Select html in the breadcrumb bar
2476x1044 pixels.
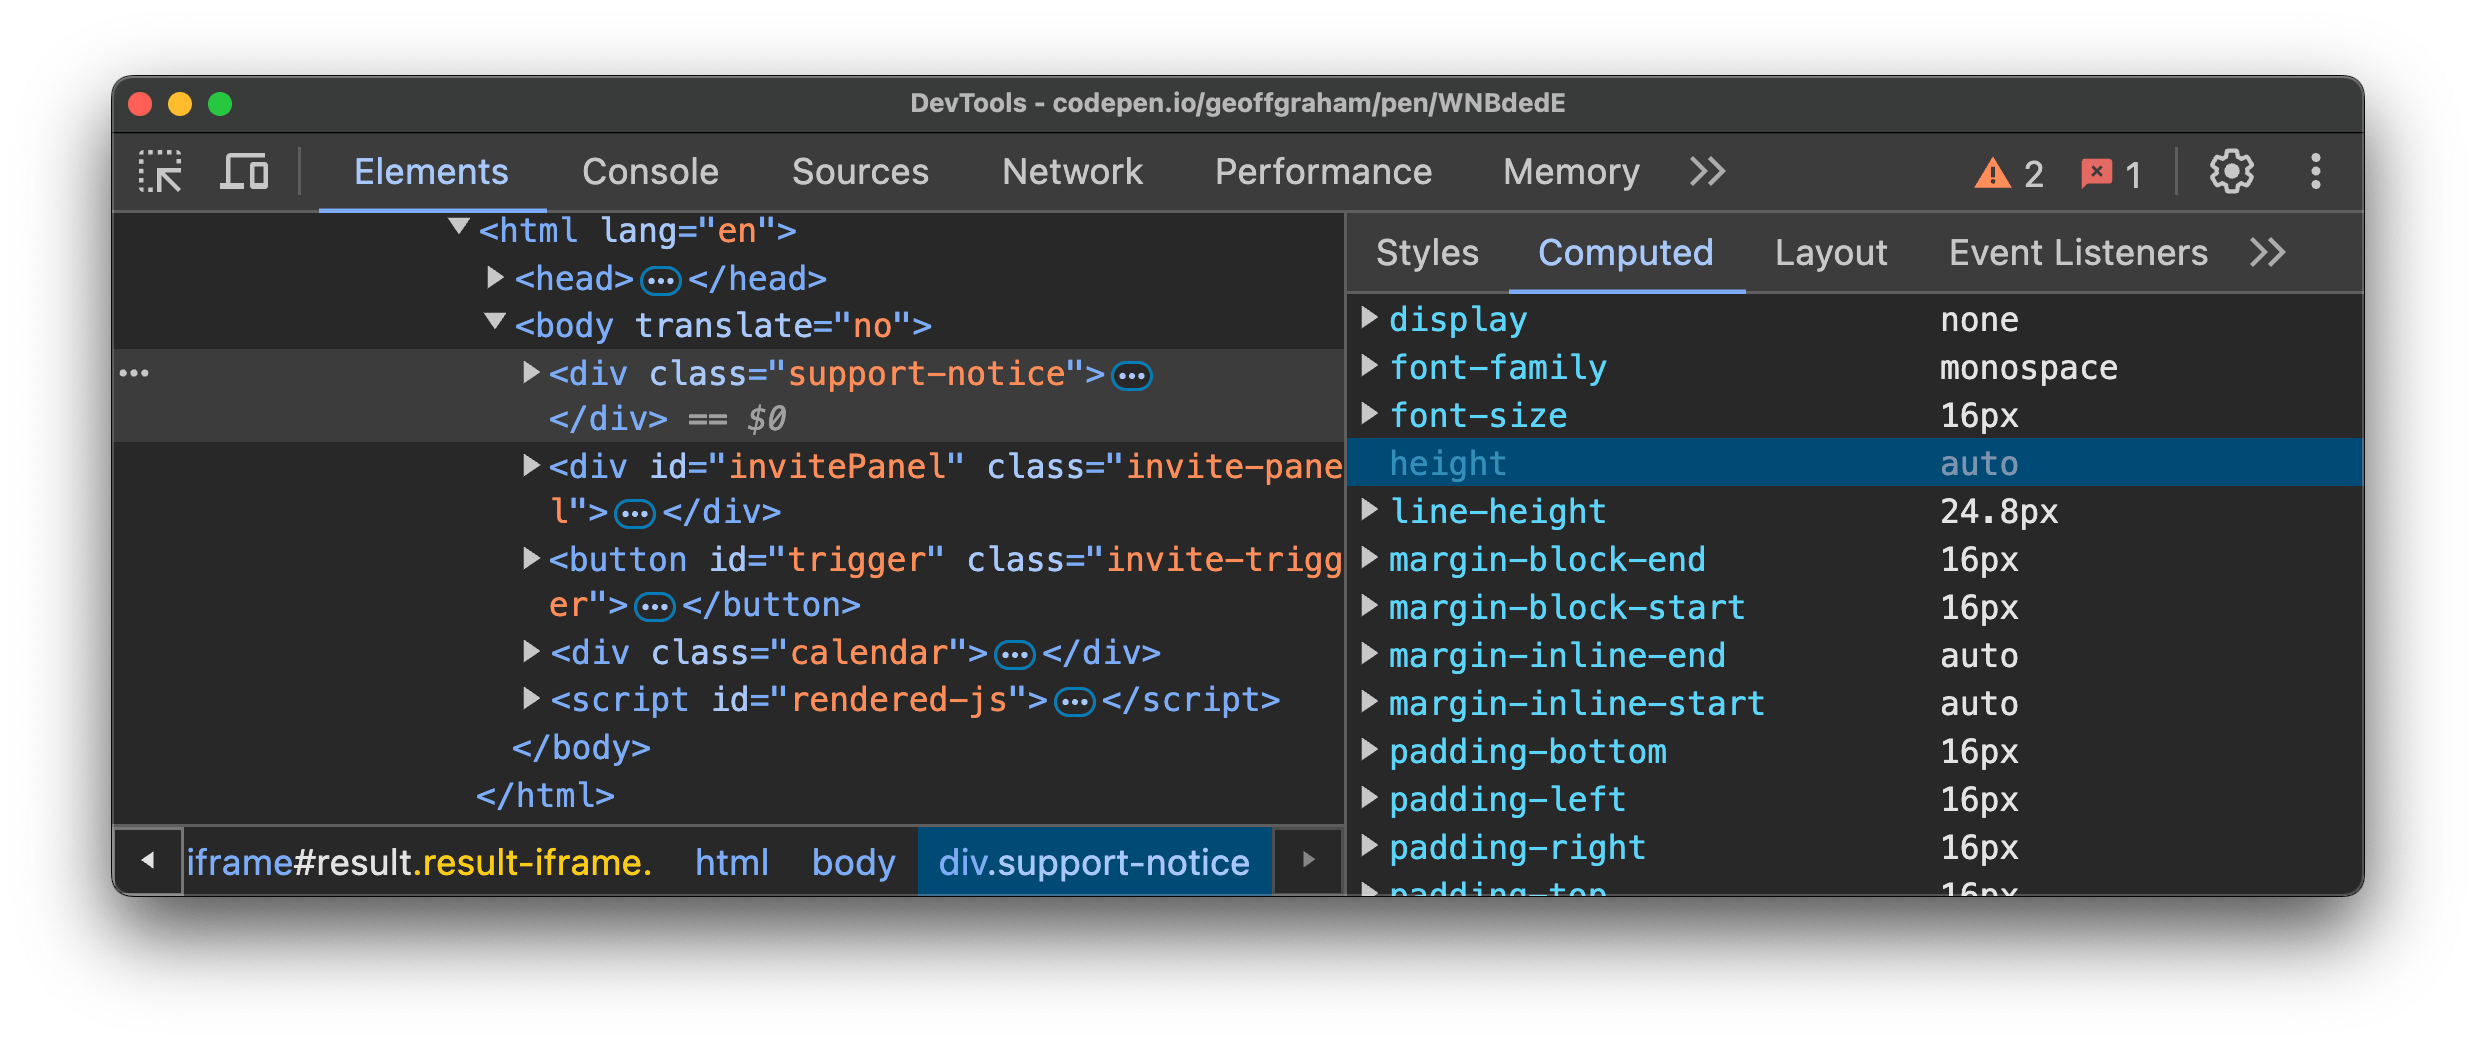pyautogui.click(x=731, y=861)
